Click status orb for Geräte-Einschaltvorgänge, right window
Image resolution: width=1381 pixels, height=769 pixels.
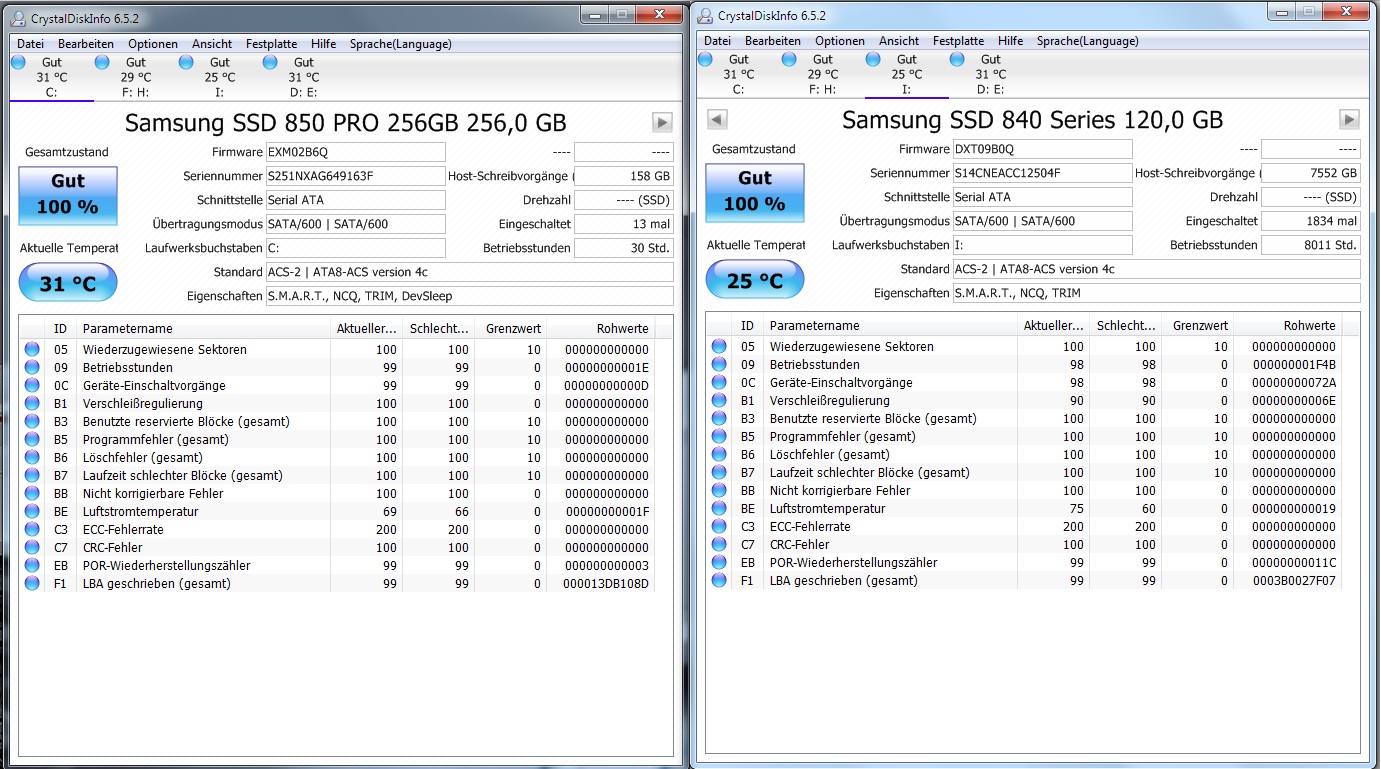tap(719, 383)
